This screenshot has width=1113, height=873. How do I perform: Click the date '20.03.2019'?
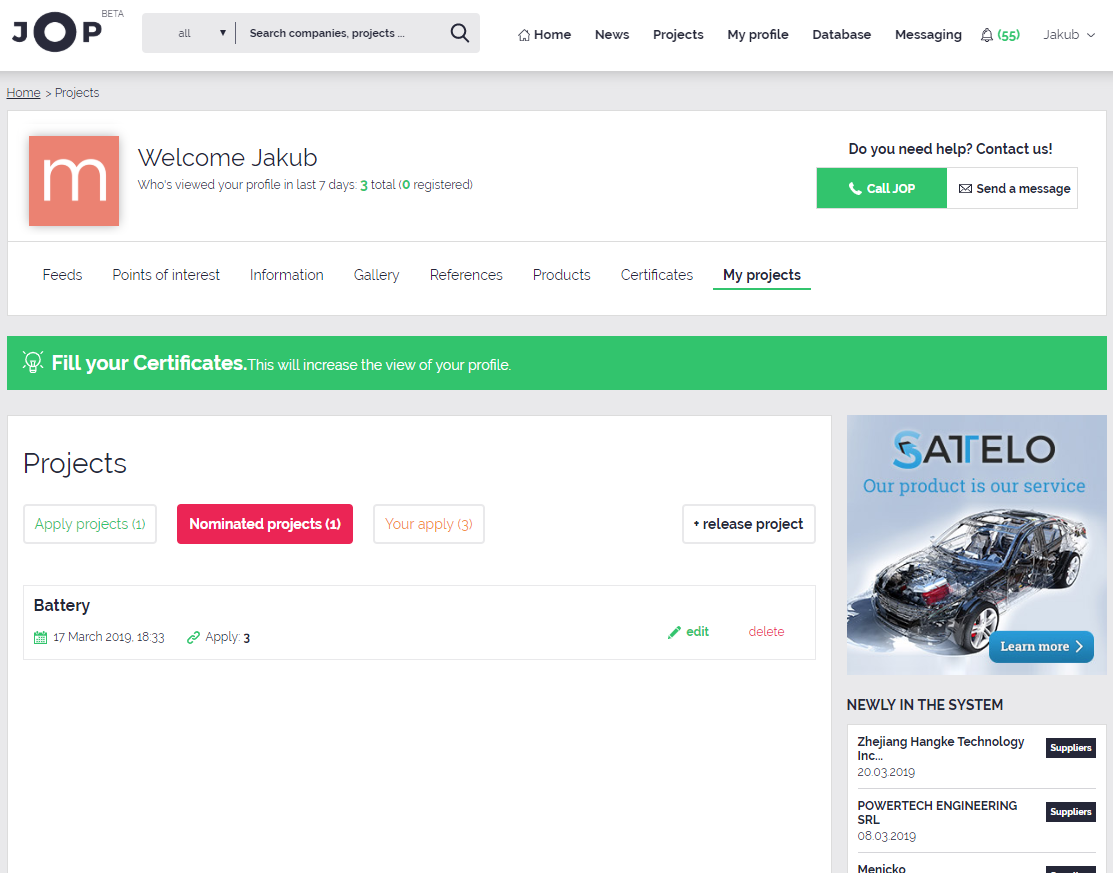click(x=886, y=772)
